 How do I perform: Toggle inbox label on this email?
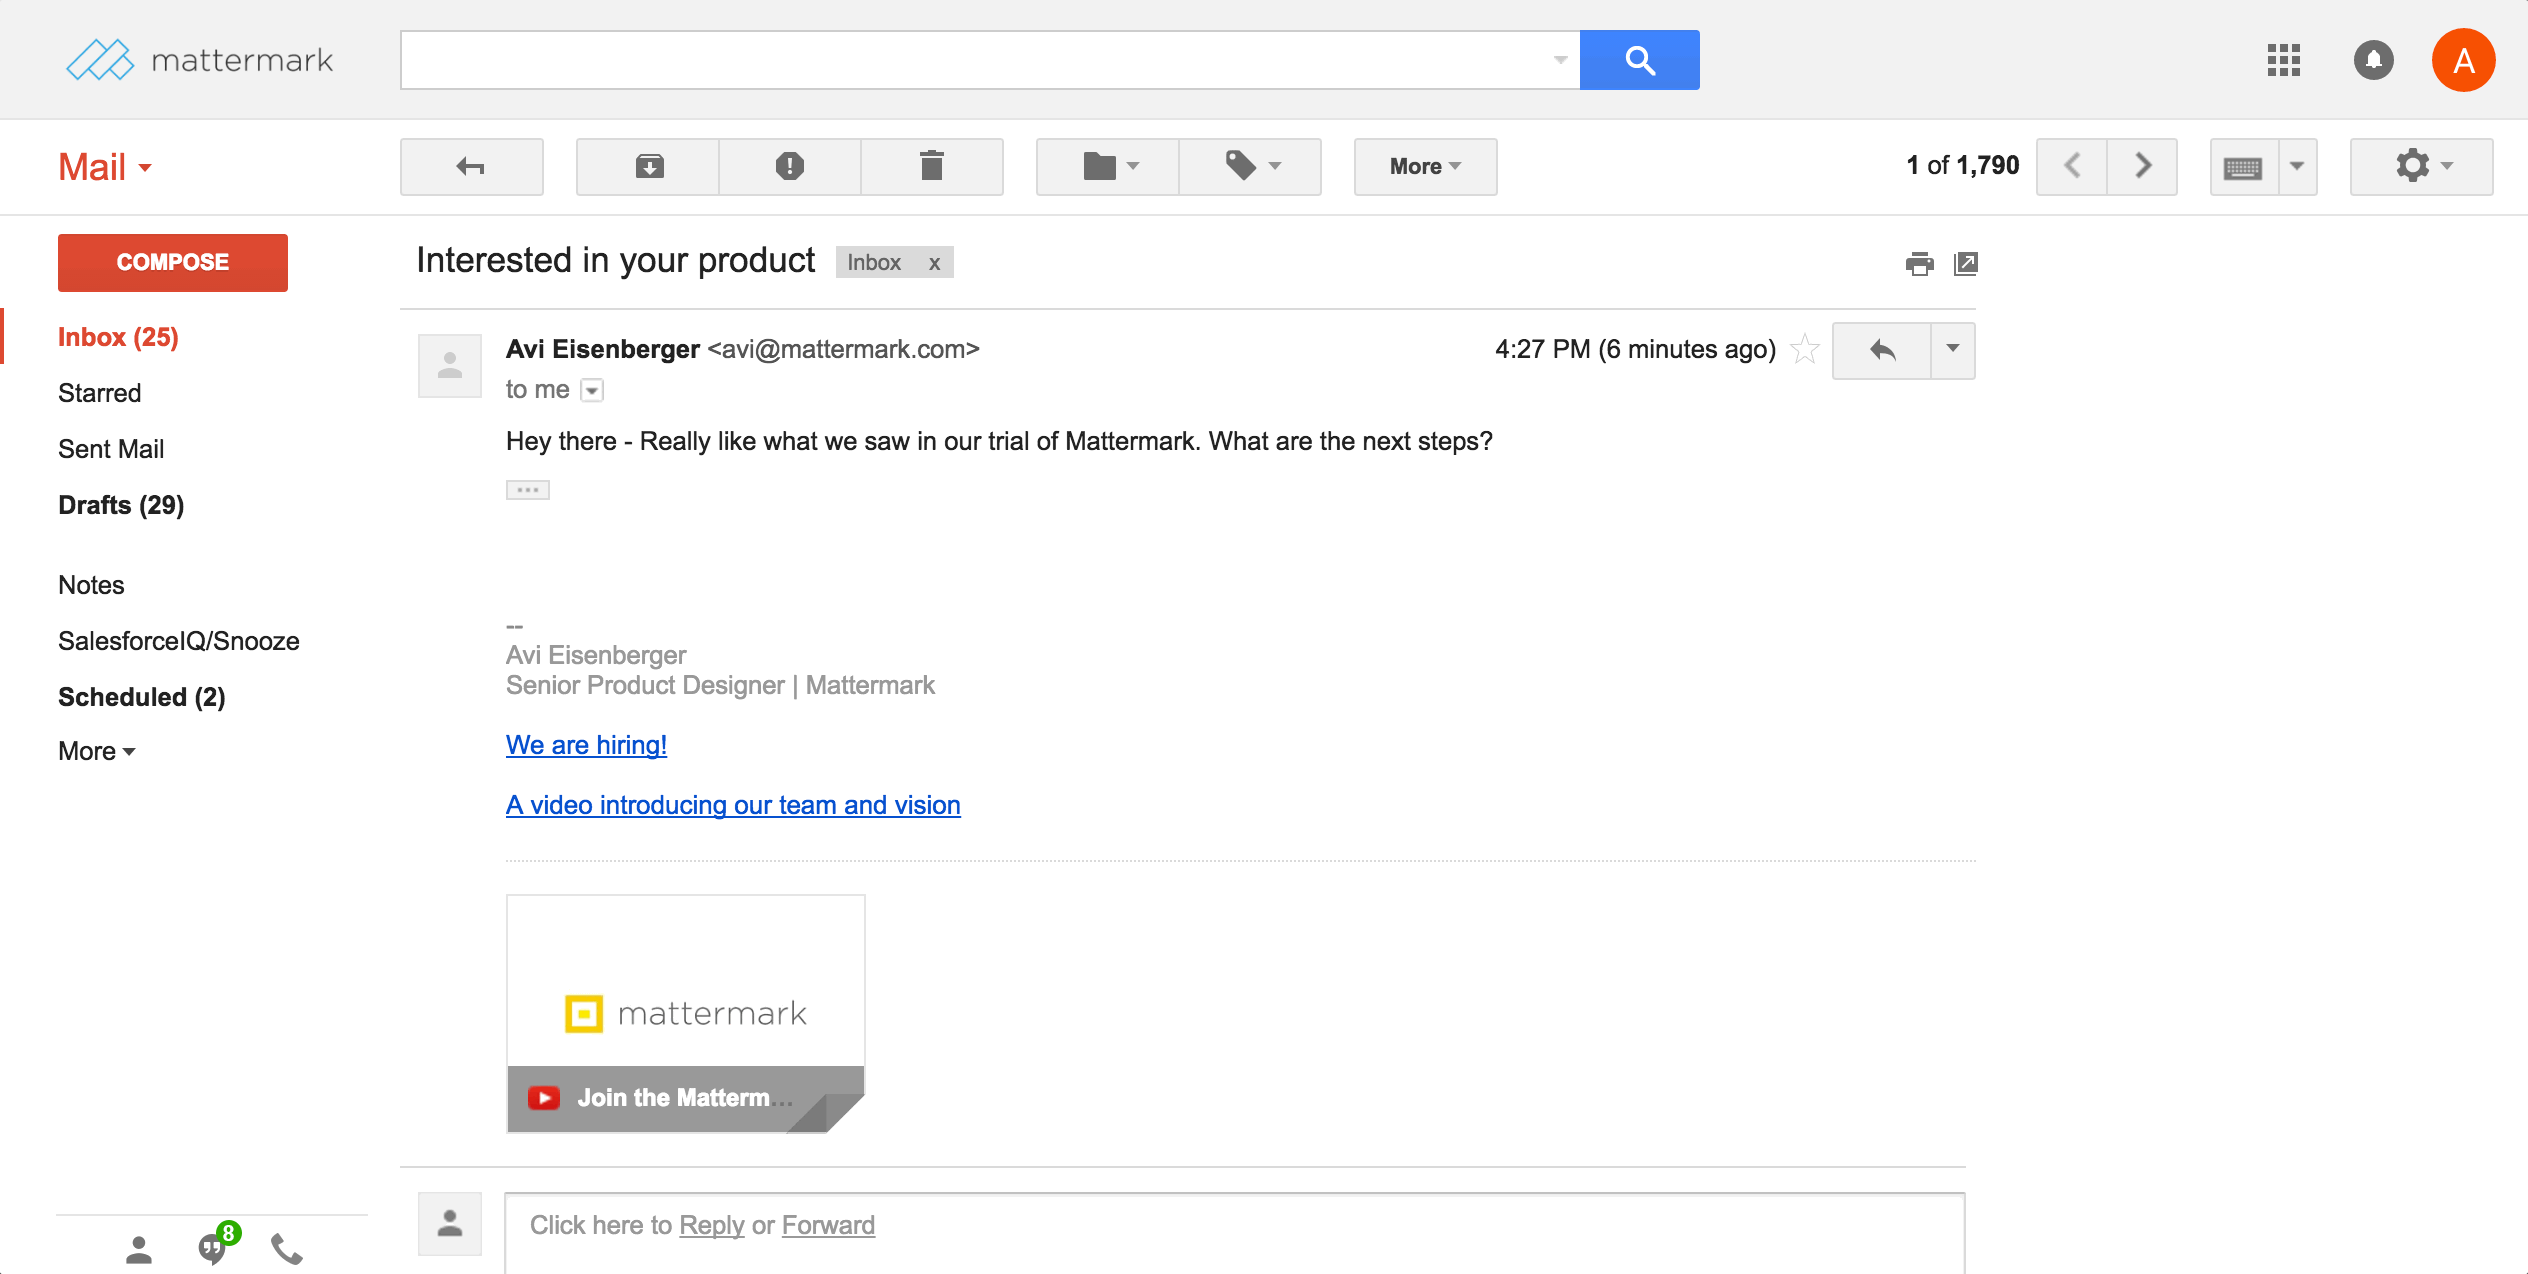pos(936,262)
